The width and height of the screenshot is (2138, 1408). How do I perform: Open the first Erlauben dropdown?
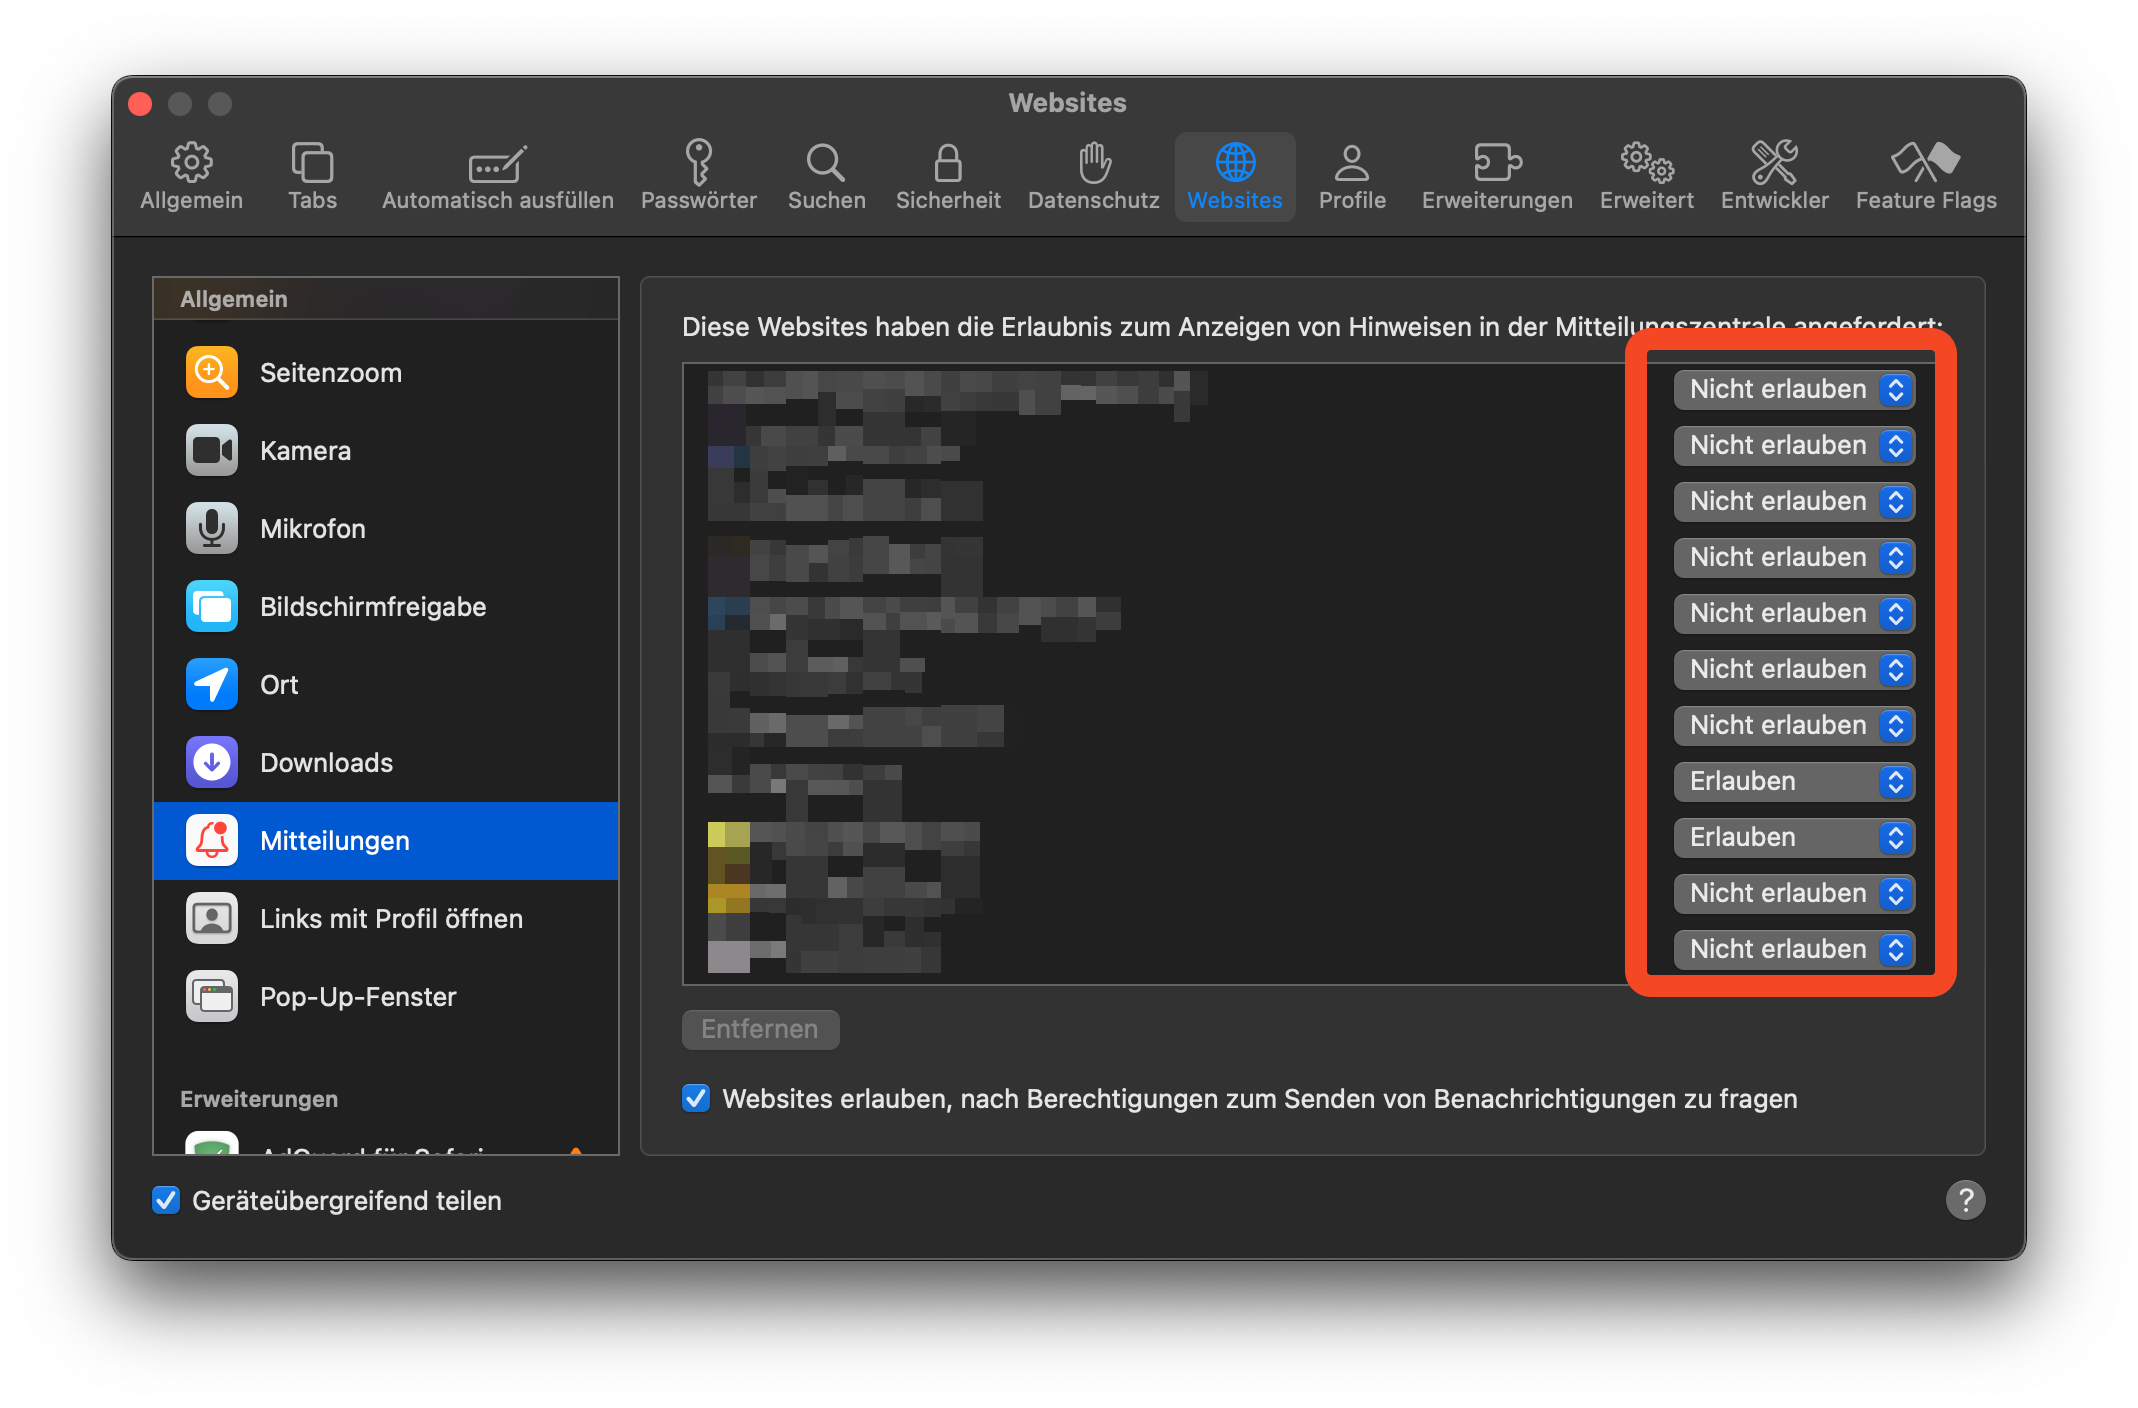(x=1794, y=782)
